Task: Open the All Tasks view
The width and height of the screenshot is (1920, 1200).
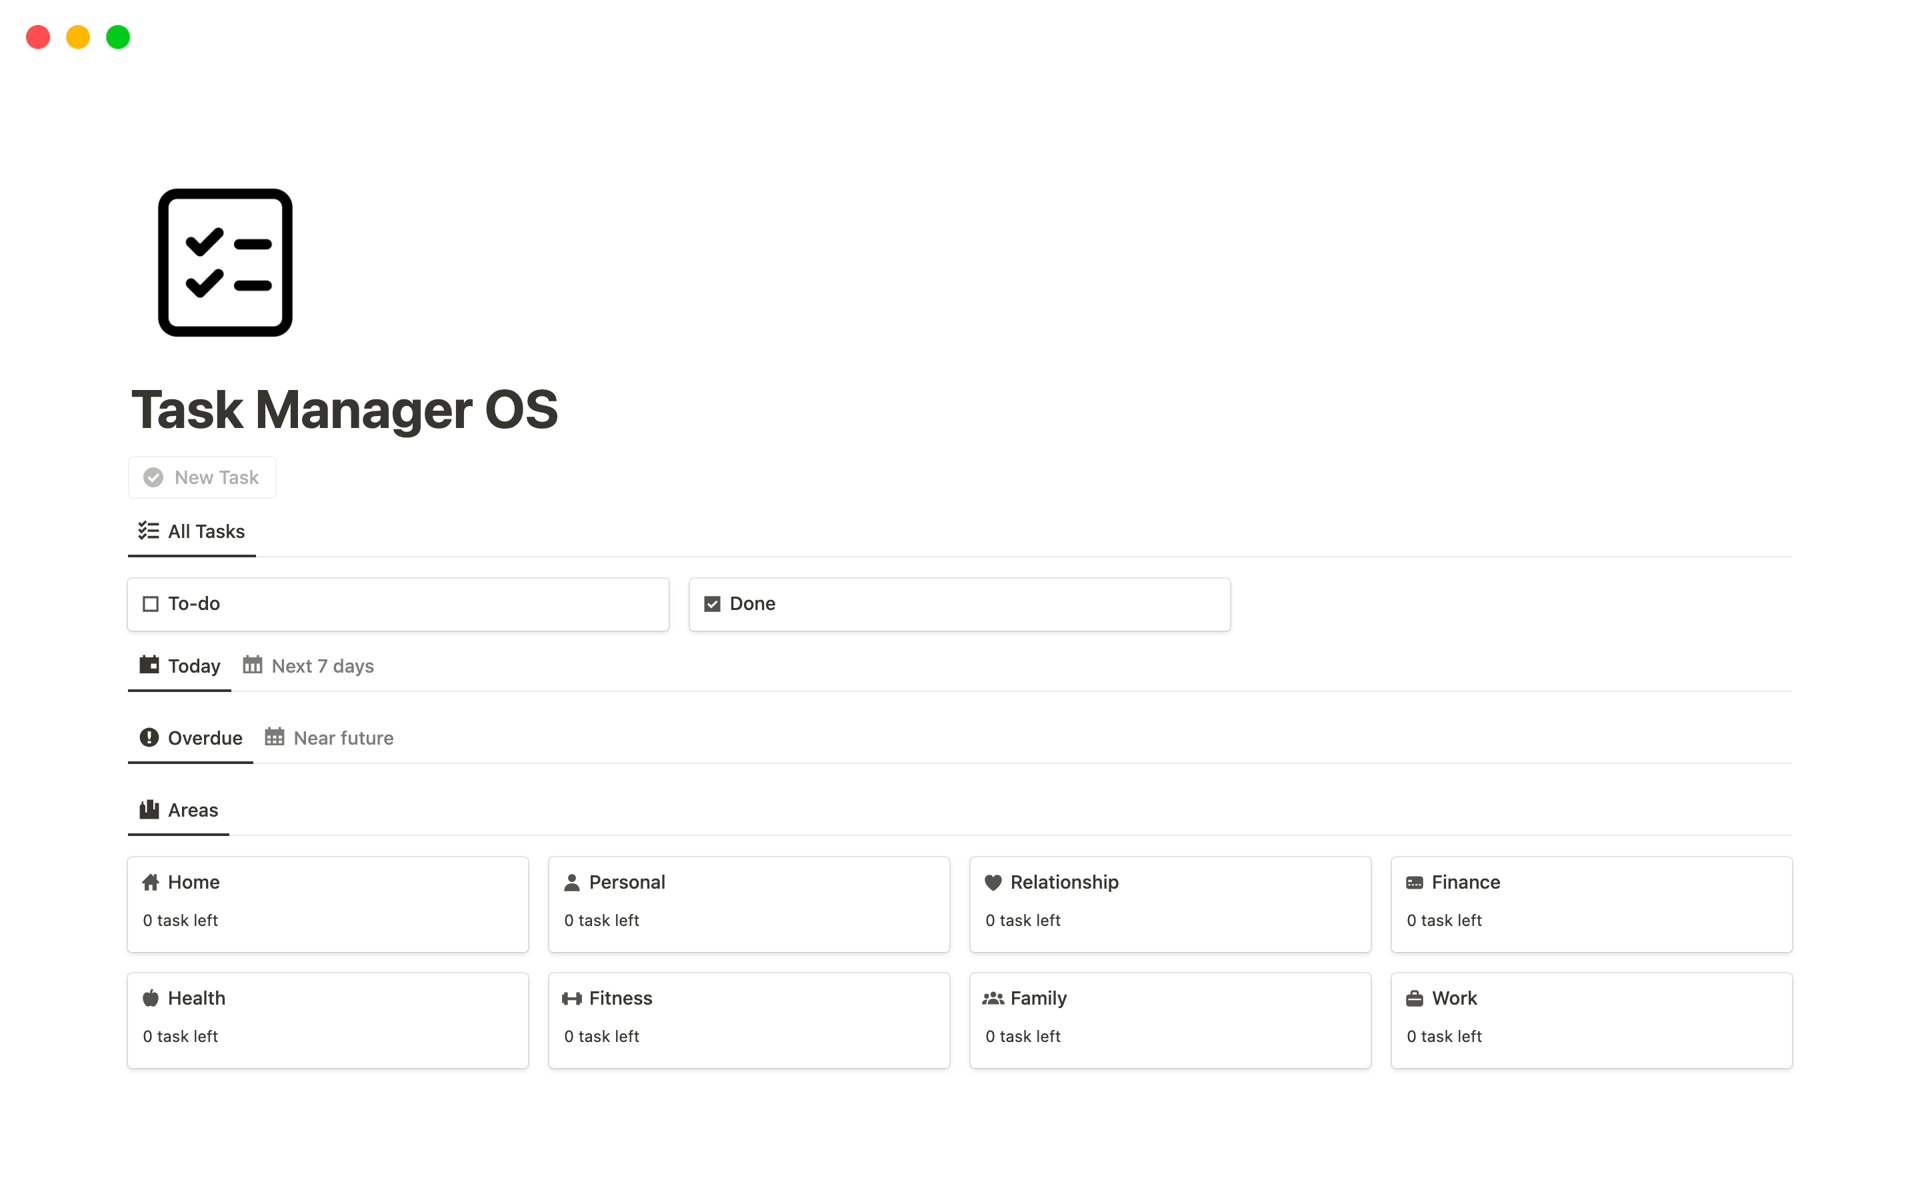Action: pos(192,529)
